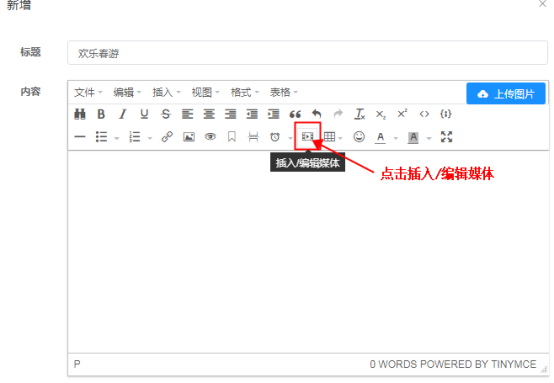Image resolution: width=554 pixels, height=383 pixels.
Task: Open the 插入 menu
Action: pos(166,93)
